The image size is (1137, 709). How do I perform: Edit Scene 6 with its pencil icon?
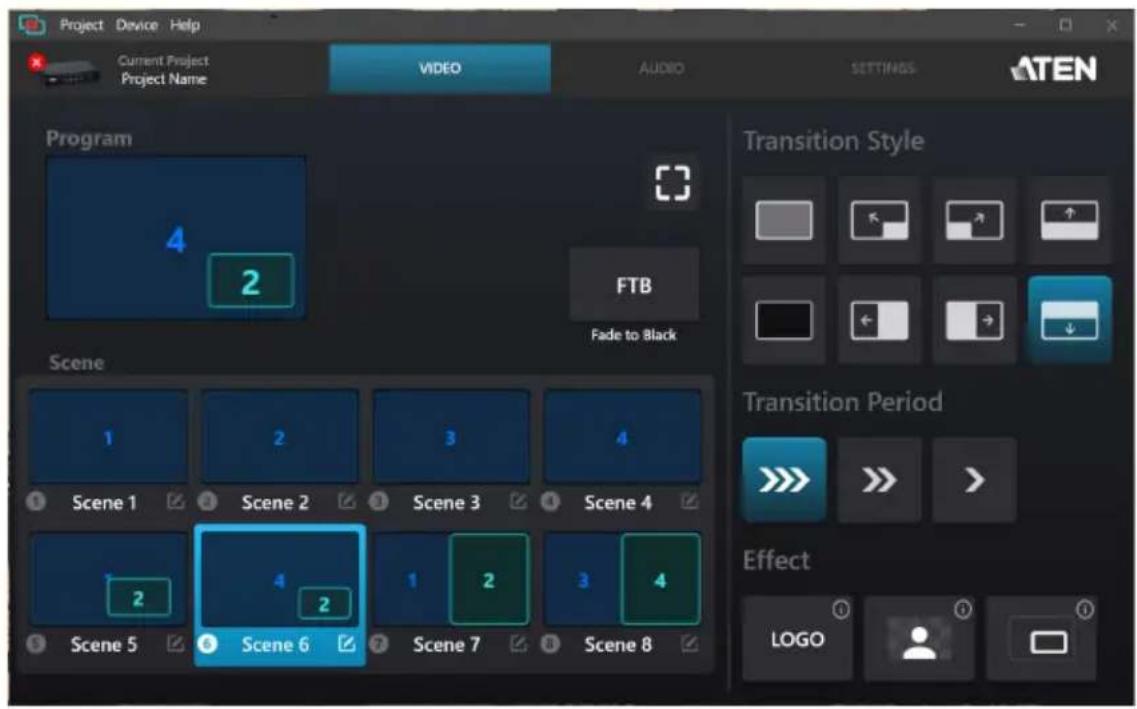coord(347,643)
